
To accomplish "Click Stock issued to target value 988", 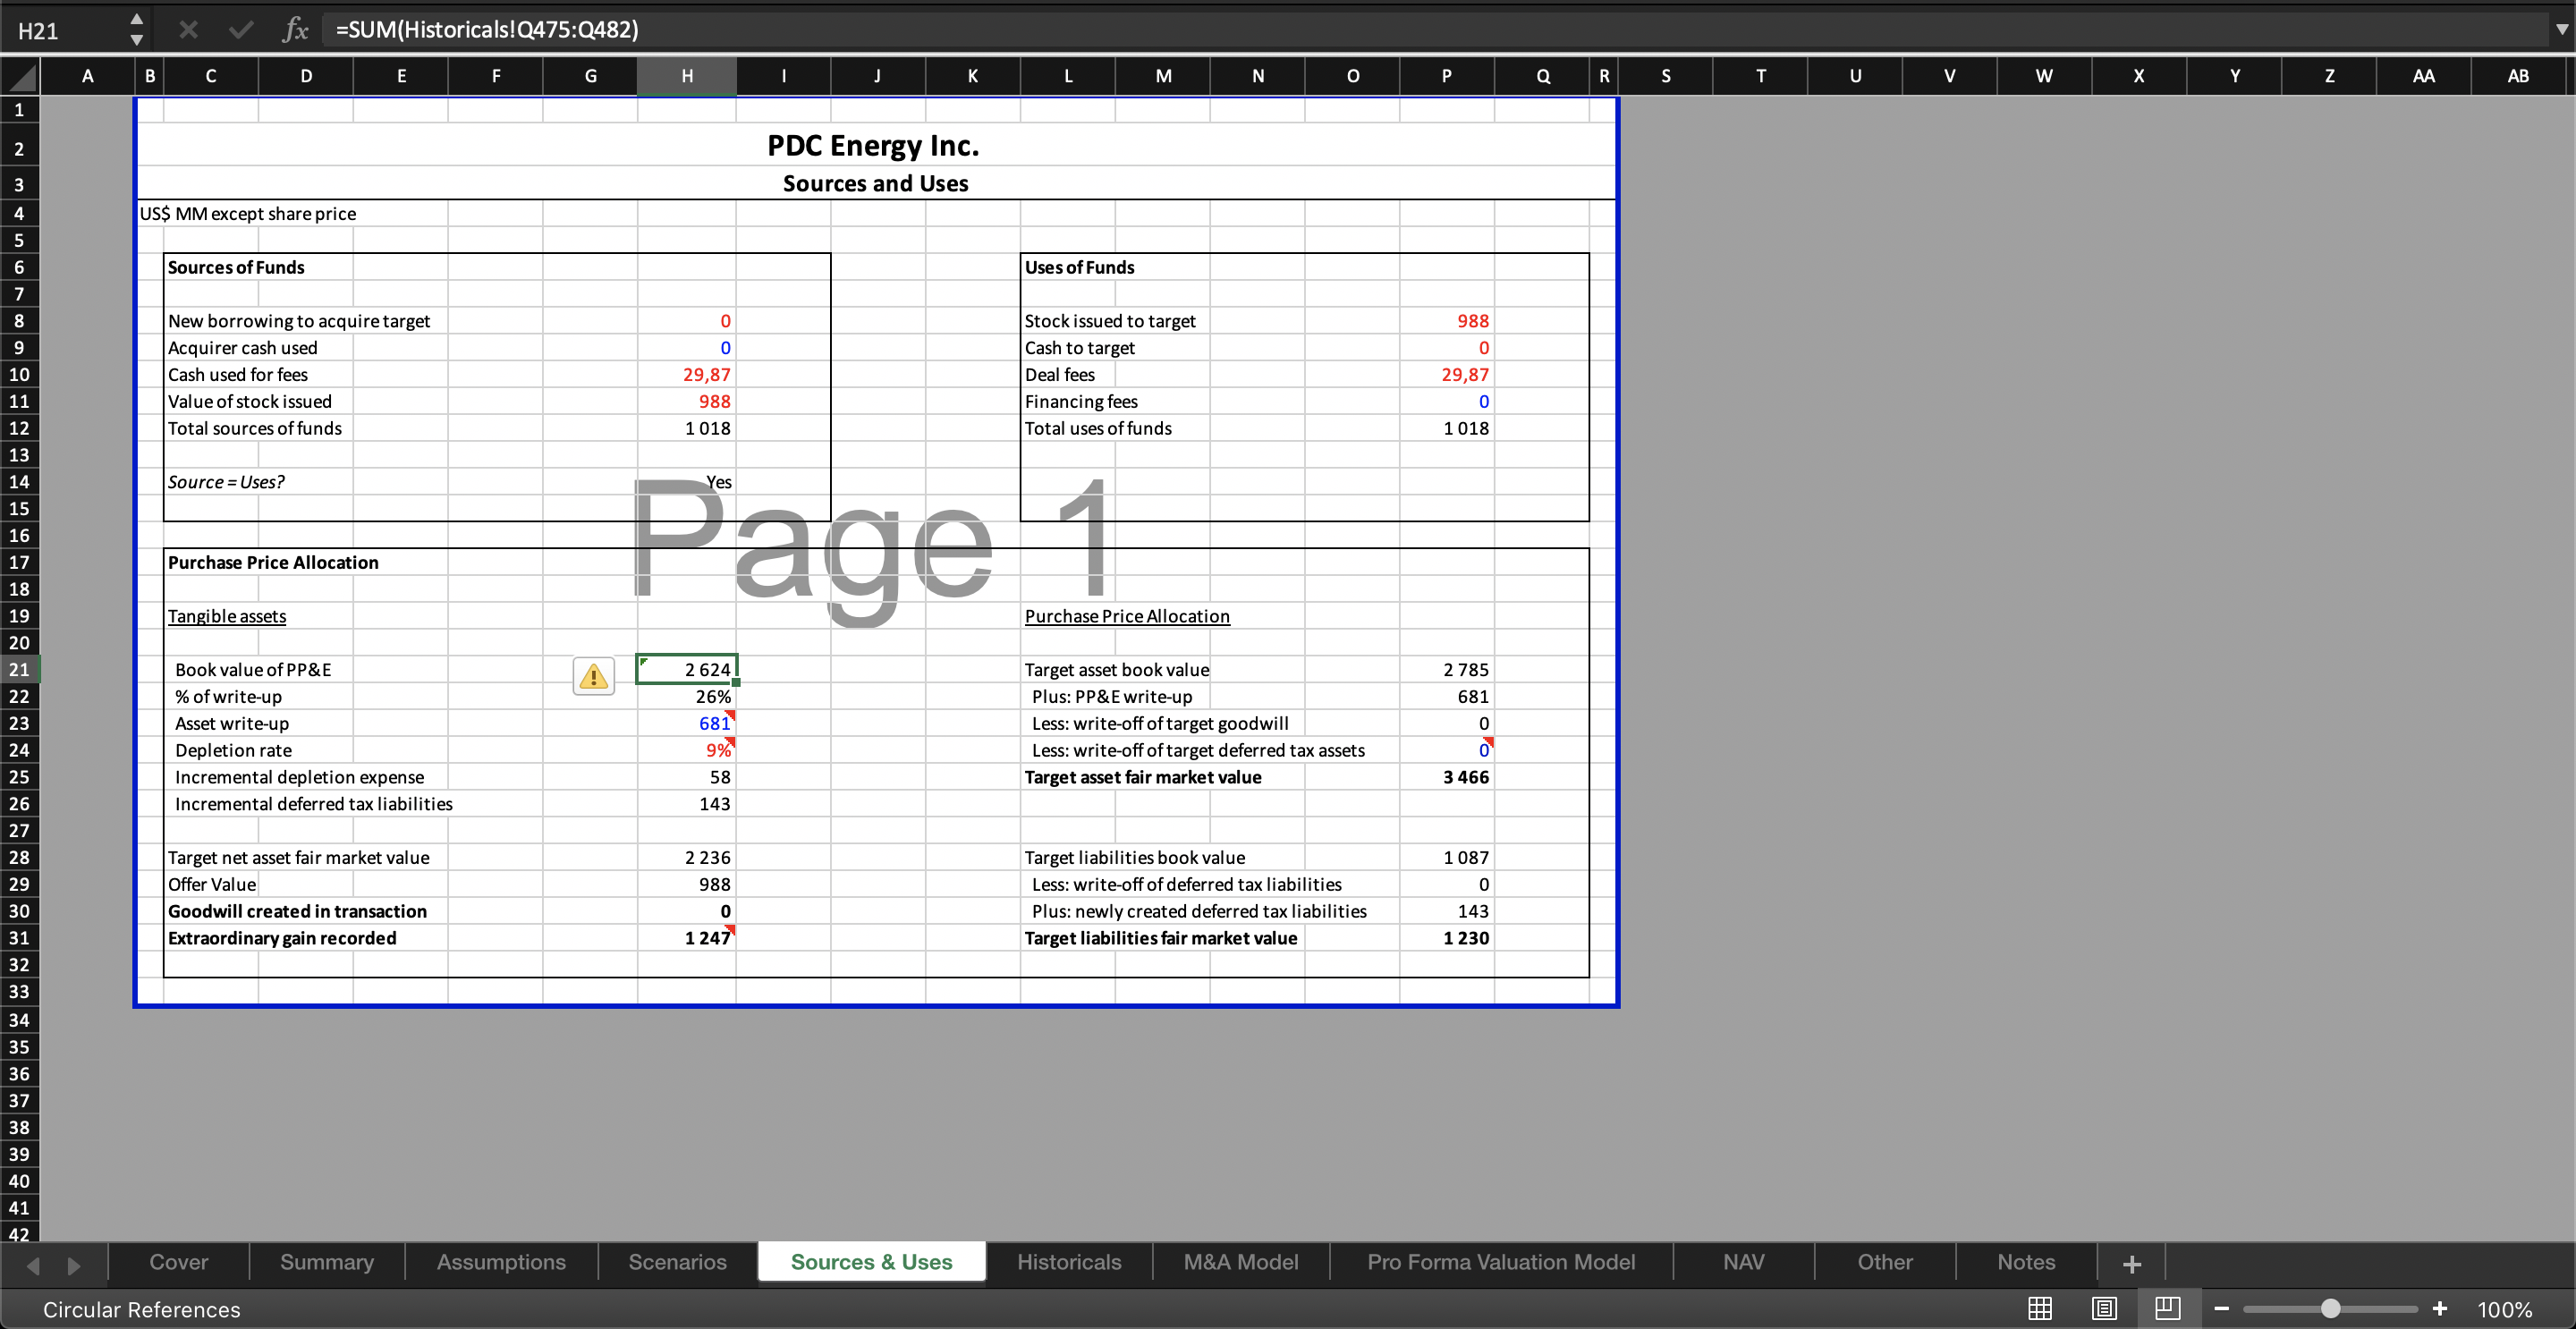I will coord(1446,321).
